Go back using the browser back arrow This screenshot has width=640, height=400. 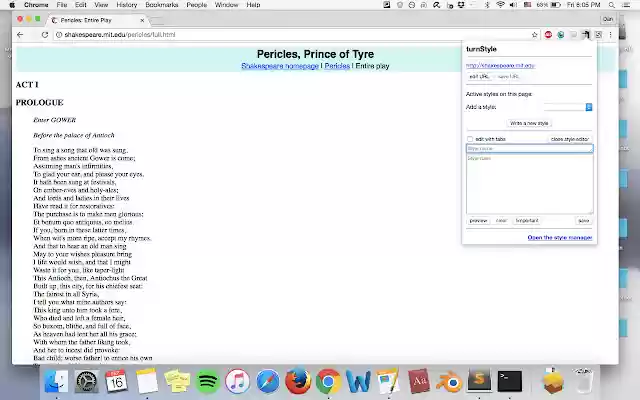[20, 35]
